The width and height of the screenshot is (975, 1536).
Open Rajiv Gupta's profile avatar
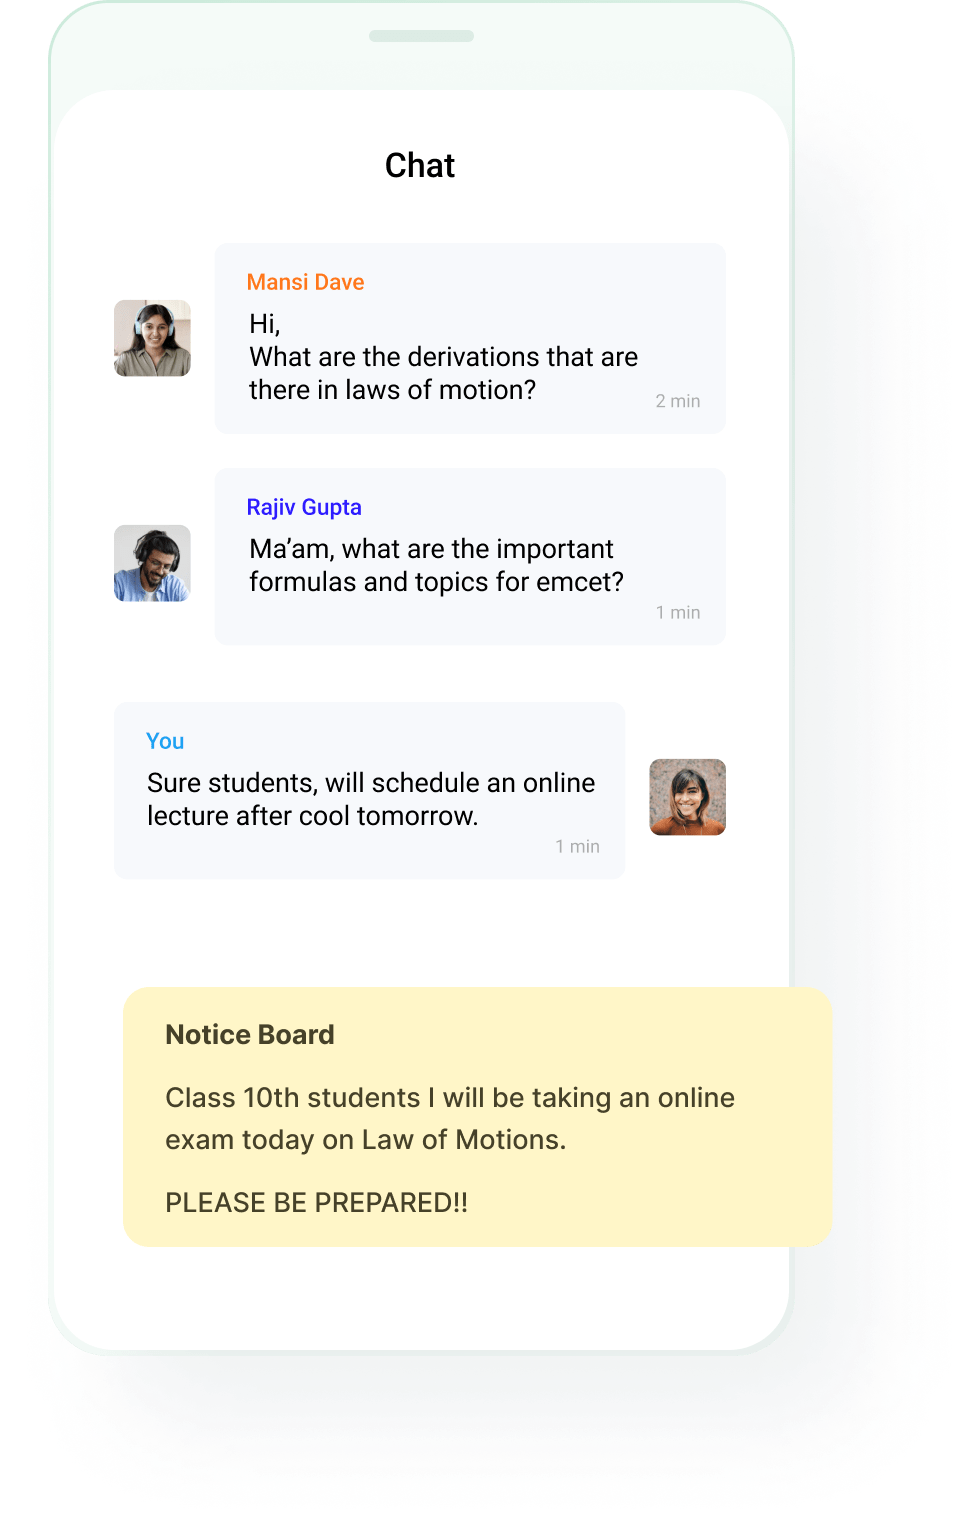click(152, 563)
